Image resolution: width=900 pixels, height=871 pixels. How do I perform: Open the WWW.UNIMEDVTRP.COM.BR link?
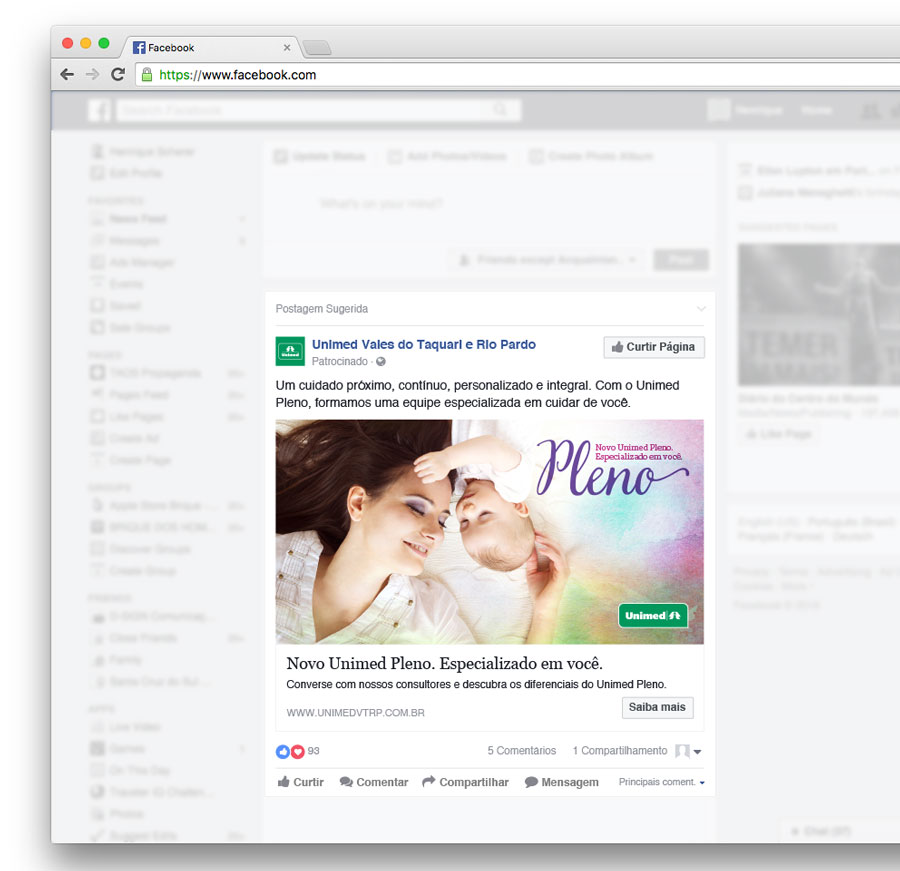pyautogui.click(x=355, y=713)
